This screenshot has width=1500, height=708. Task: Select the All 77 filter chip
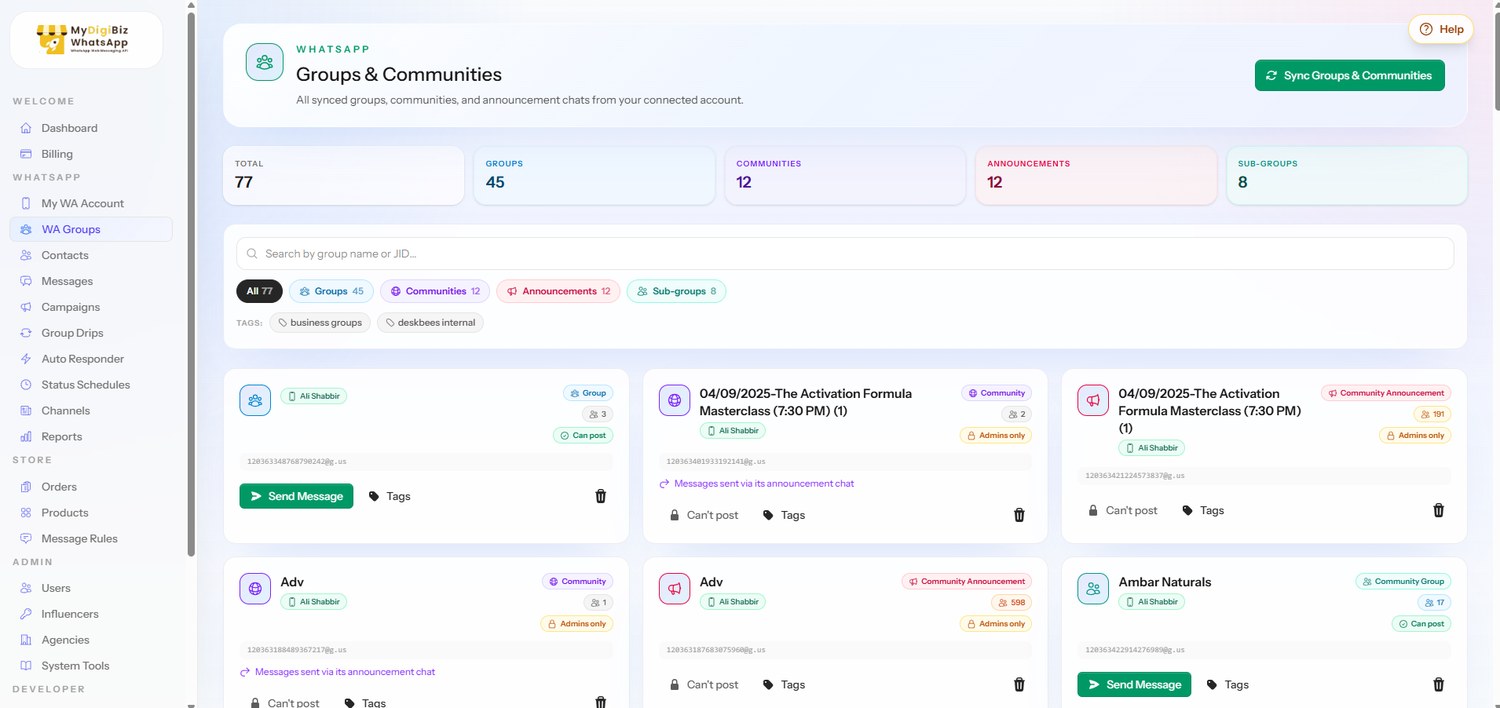pyautogui.click(x=260, y=291)
